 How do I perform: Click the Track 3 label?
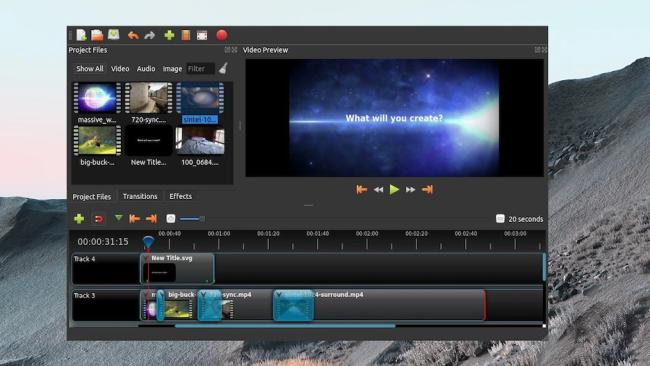[85, 296]
